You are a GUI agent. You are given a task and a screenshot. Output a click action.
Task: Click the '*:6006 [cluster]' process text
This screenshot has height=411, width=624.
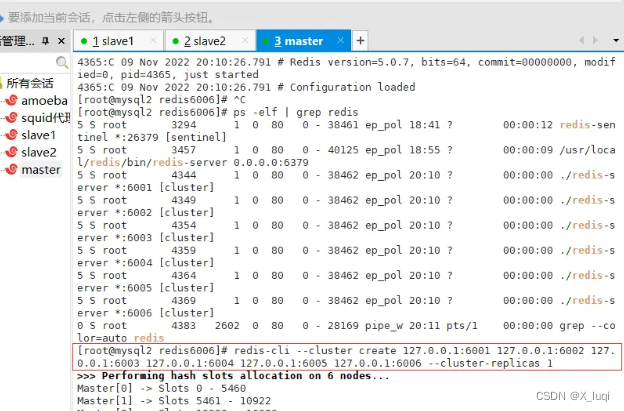tap(165, 313)
